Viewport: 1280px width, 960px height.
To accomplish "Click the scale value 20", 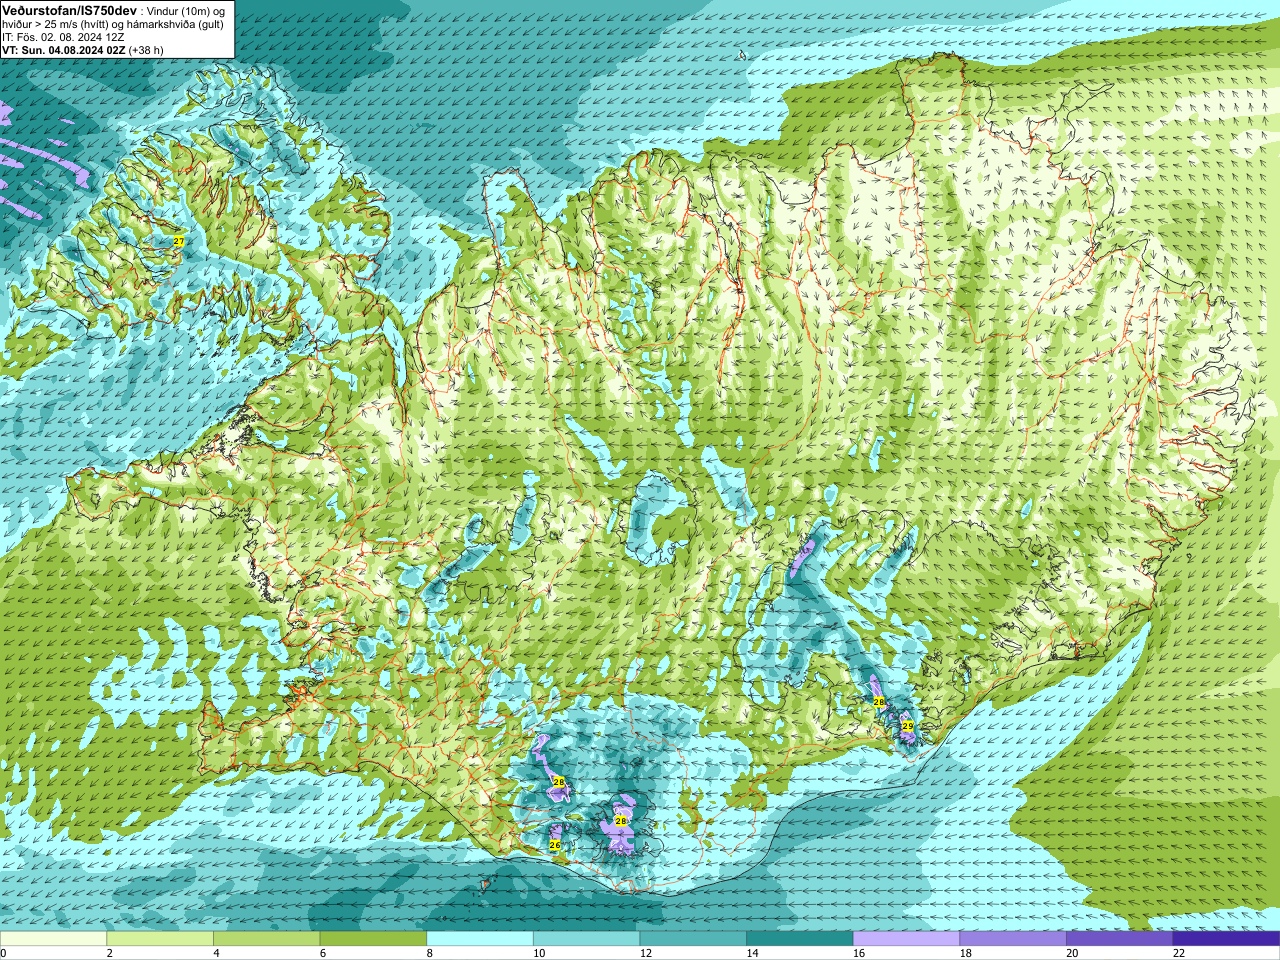I will [1072, 953].
